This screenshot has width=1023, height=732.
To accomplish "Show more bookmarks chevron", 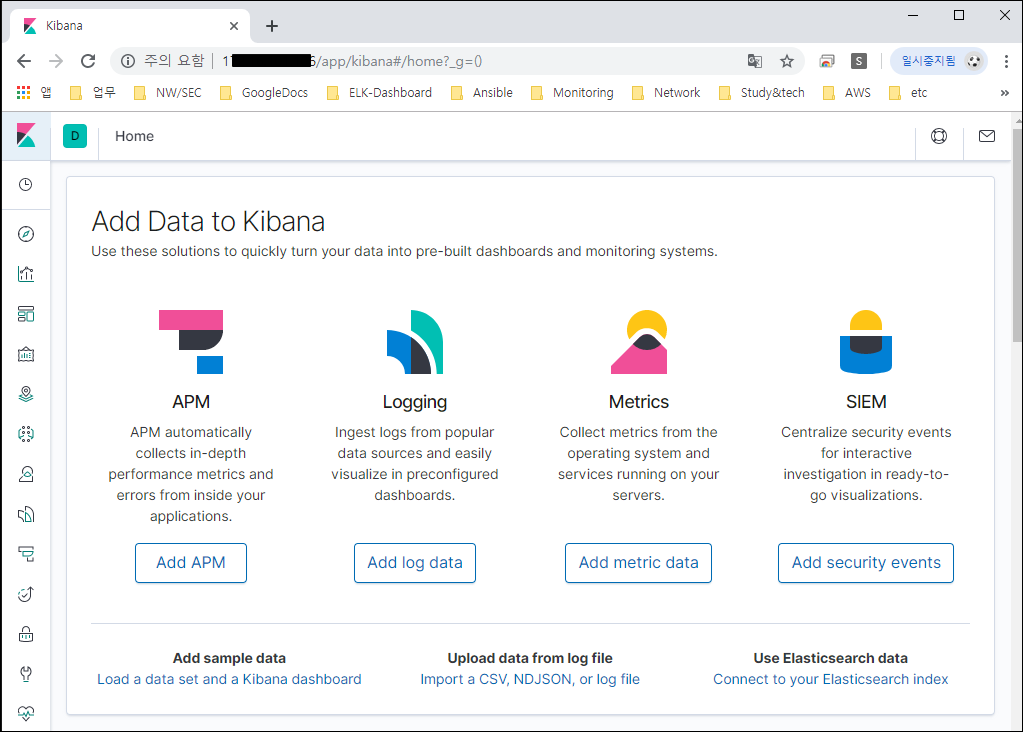I will [x=1005, y=93].
